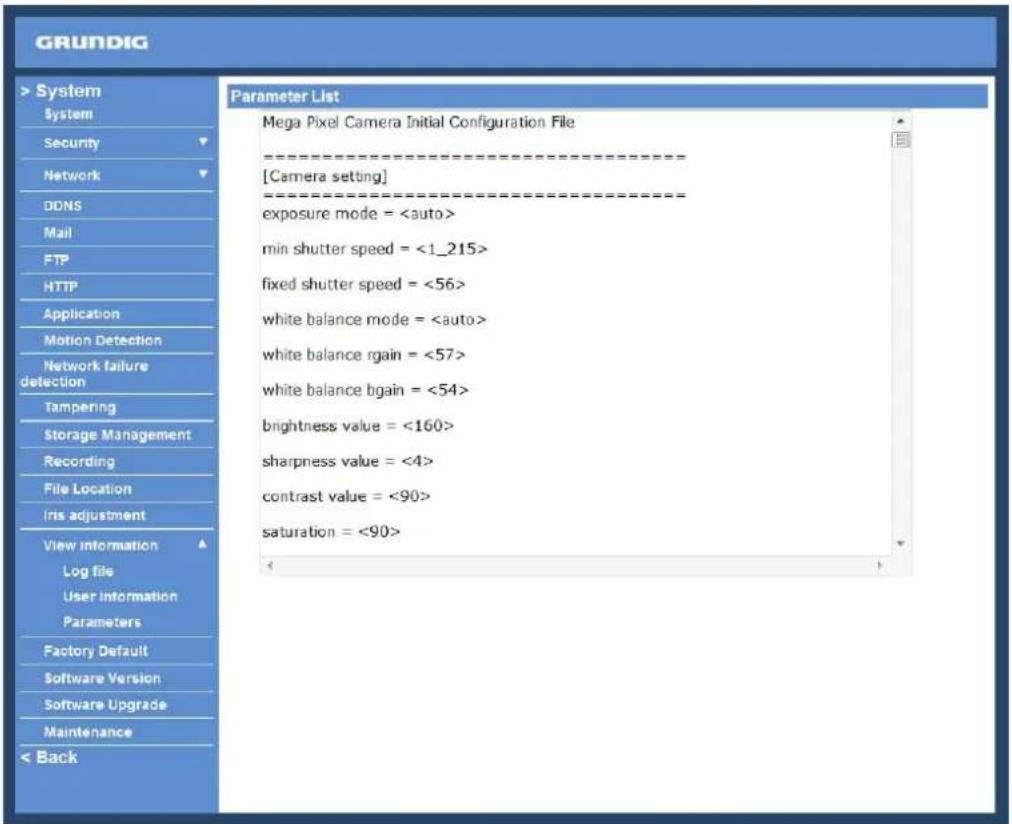
Task: Open the System heading in sidebar
Action: pos(61,91)
